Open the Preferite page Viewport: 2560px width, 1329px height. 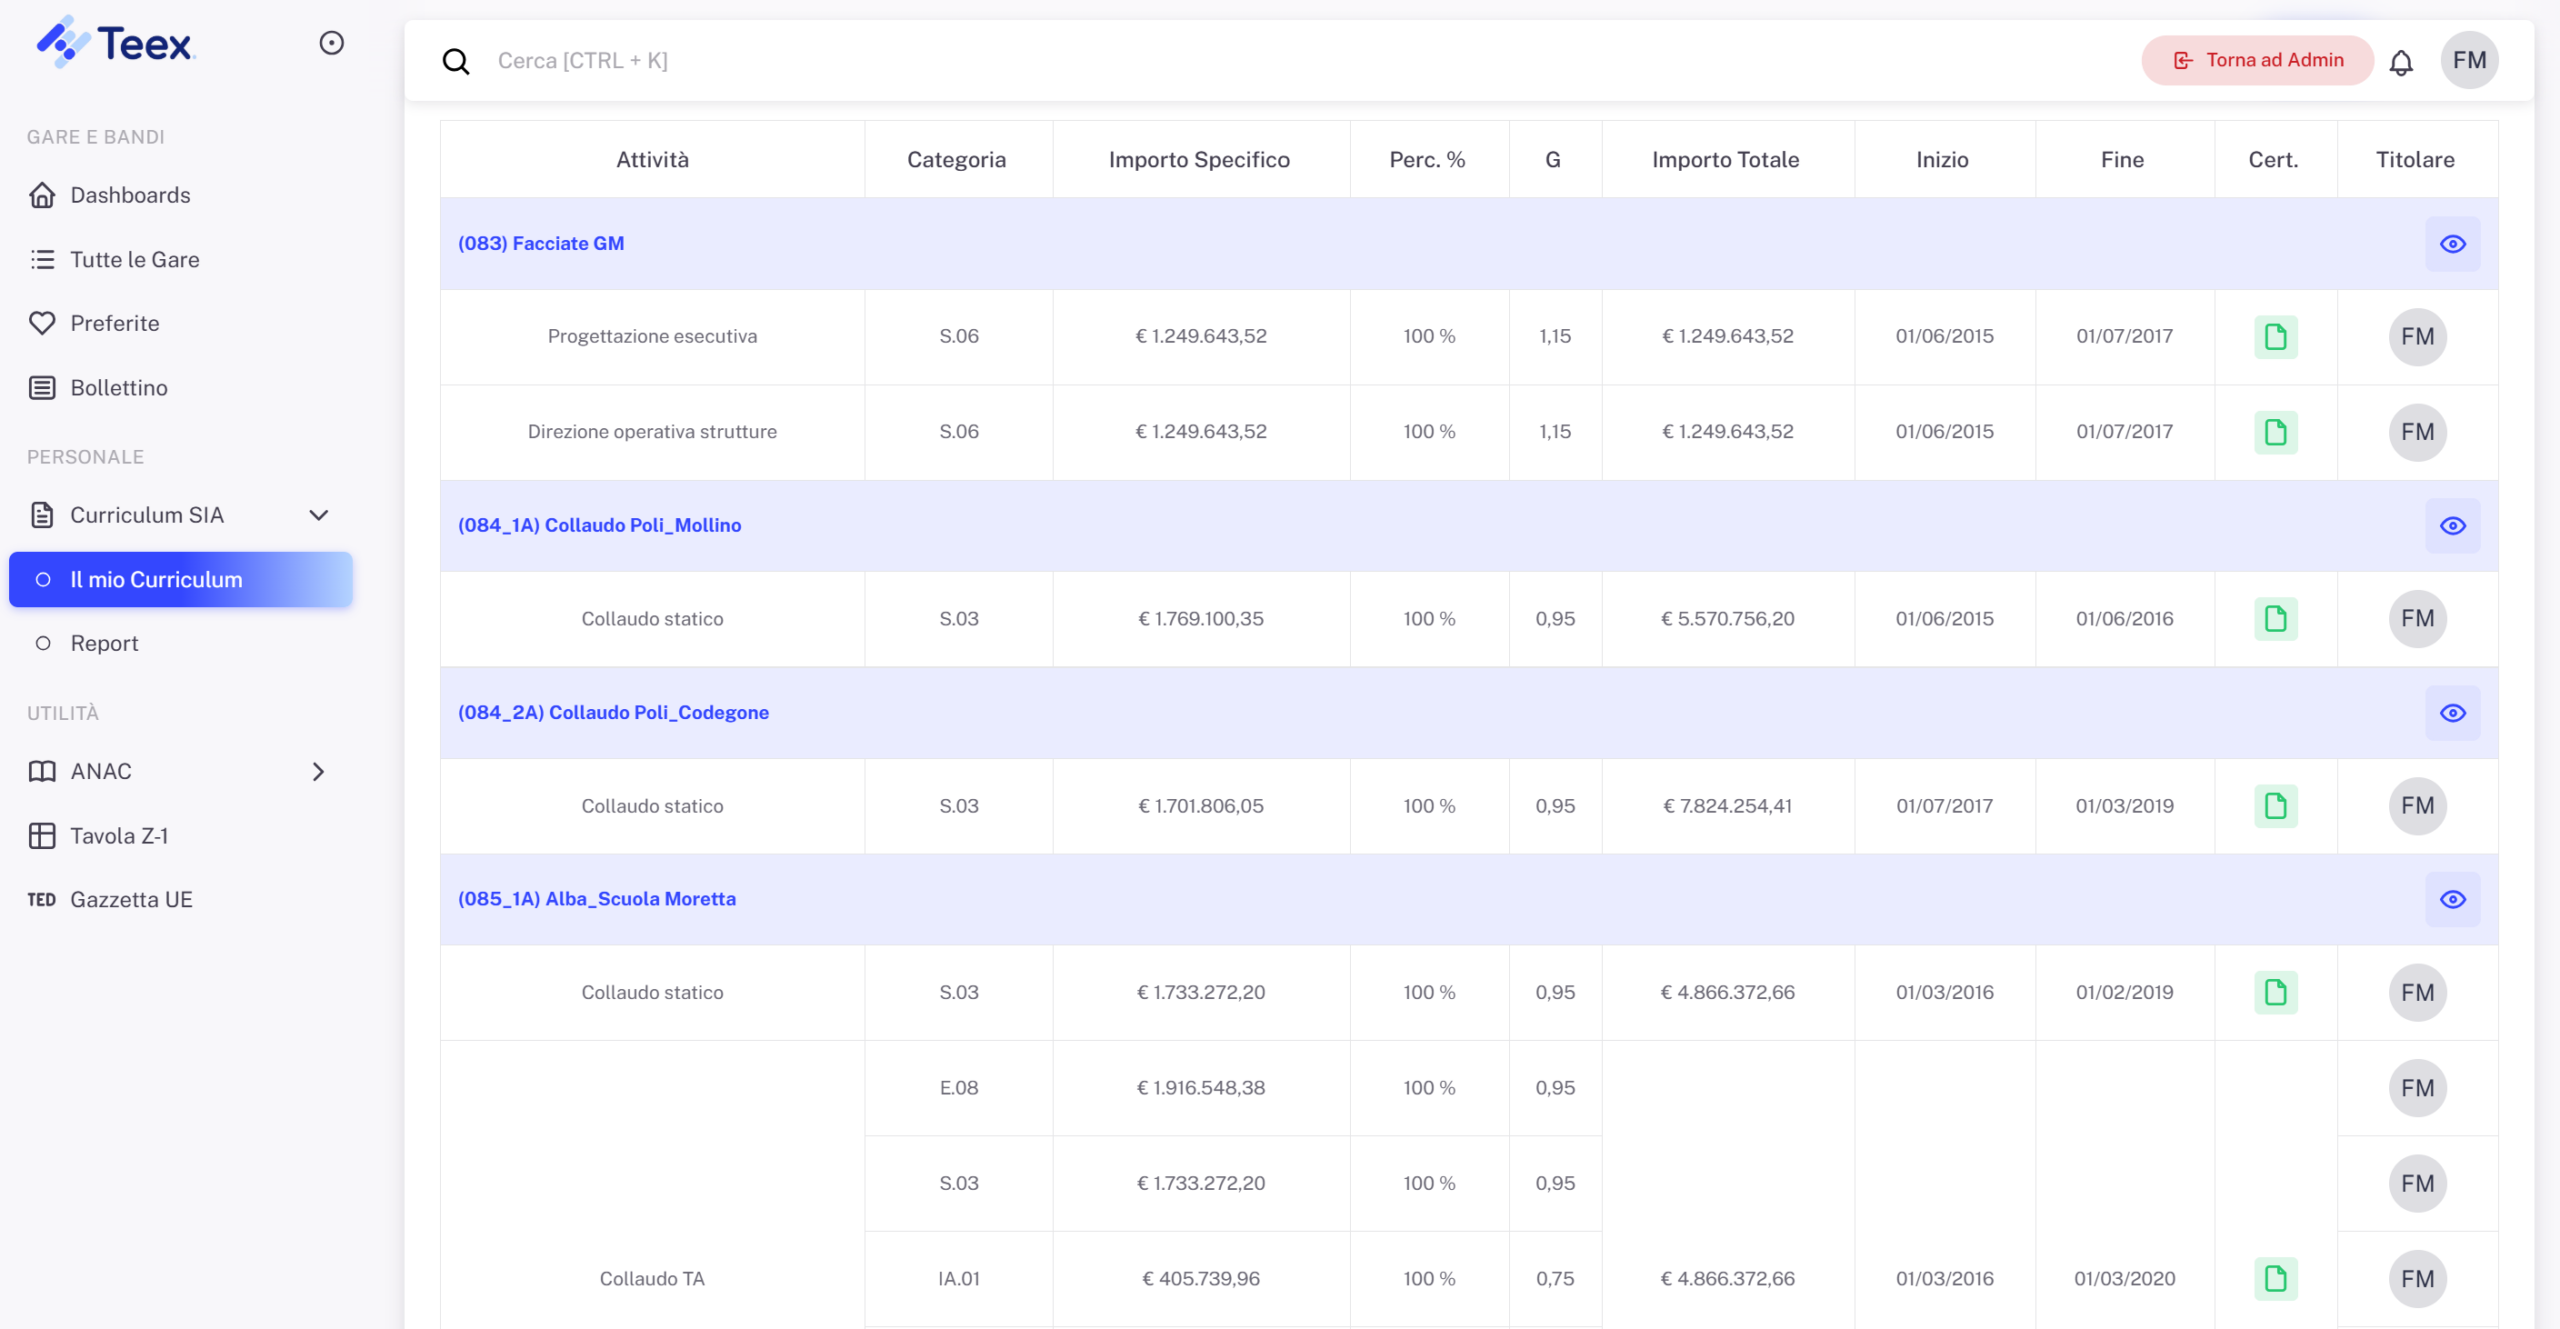coord(114,323)
